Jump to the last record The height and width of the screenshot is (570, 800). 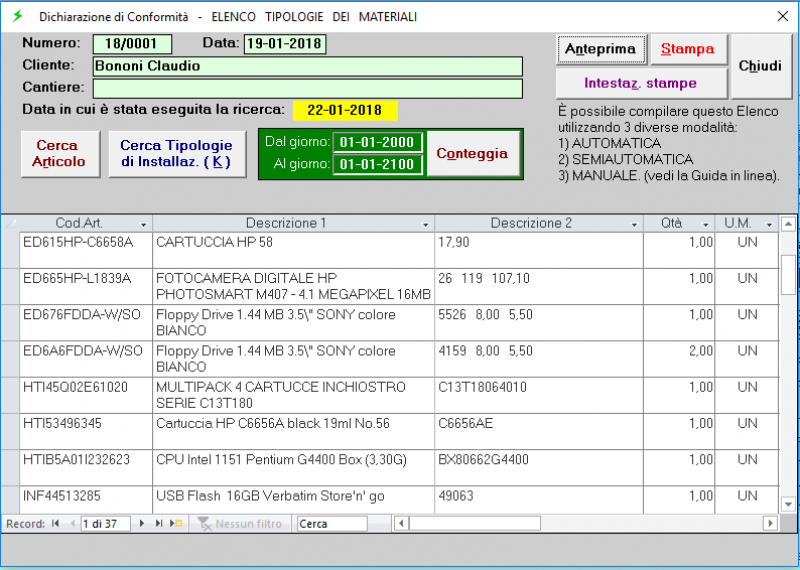pyautogui.click(x=159, y=523)
